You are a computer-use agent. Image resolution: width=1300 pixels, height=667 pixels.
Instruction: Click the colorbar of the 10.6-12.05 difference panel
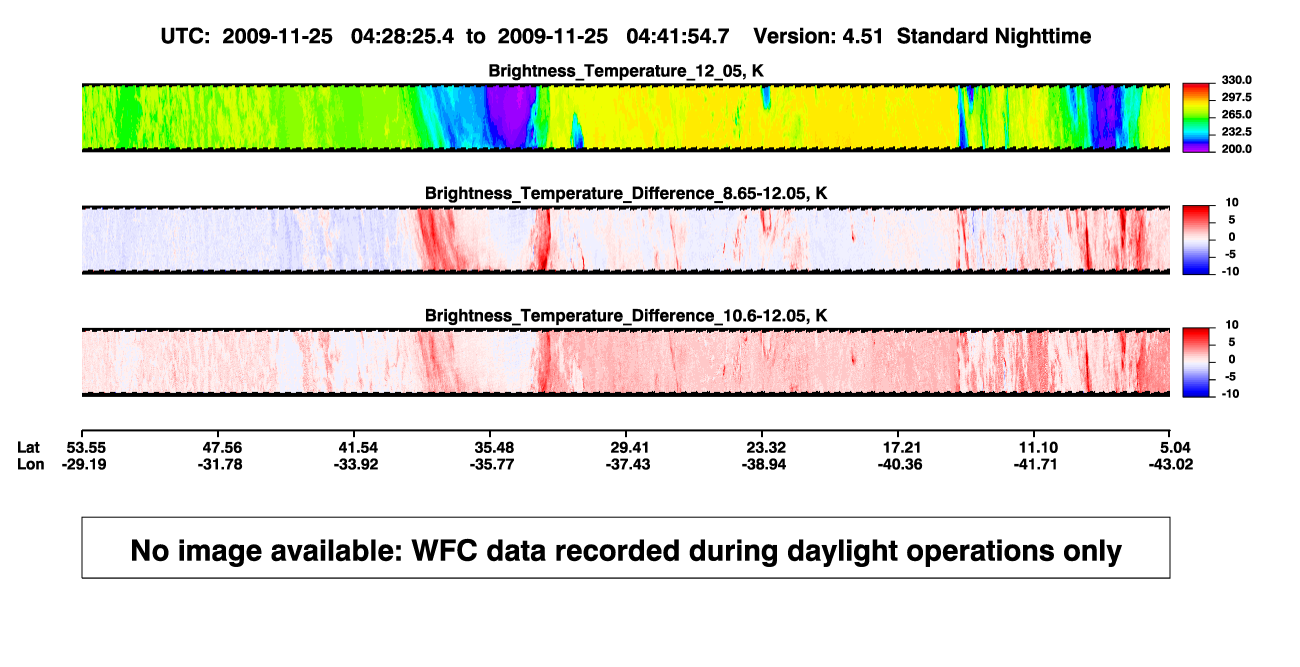pyautogui.click(x=1194, y=360)
